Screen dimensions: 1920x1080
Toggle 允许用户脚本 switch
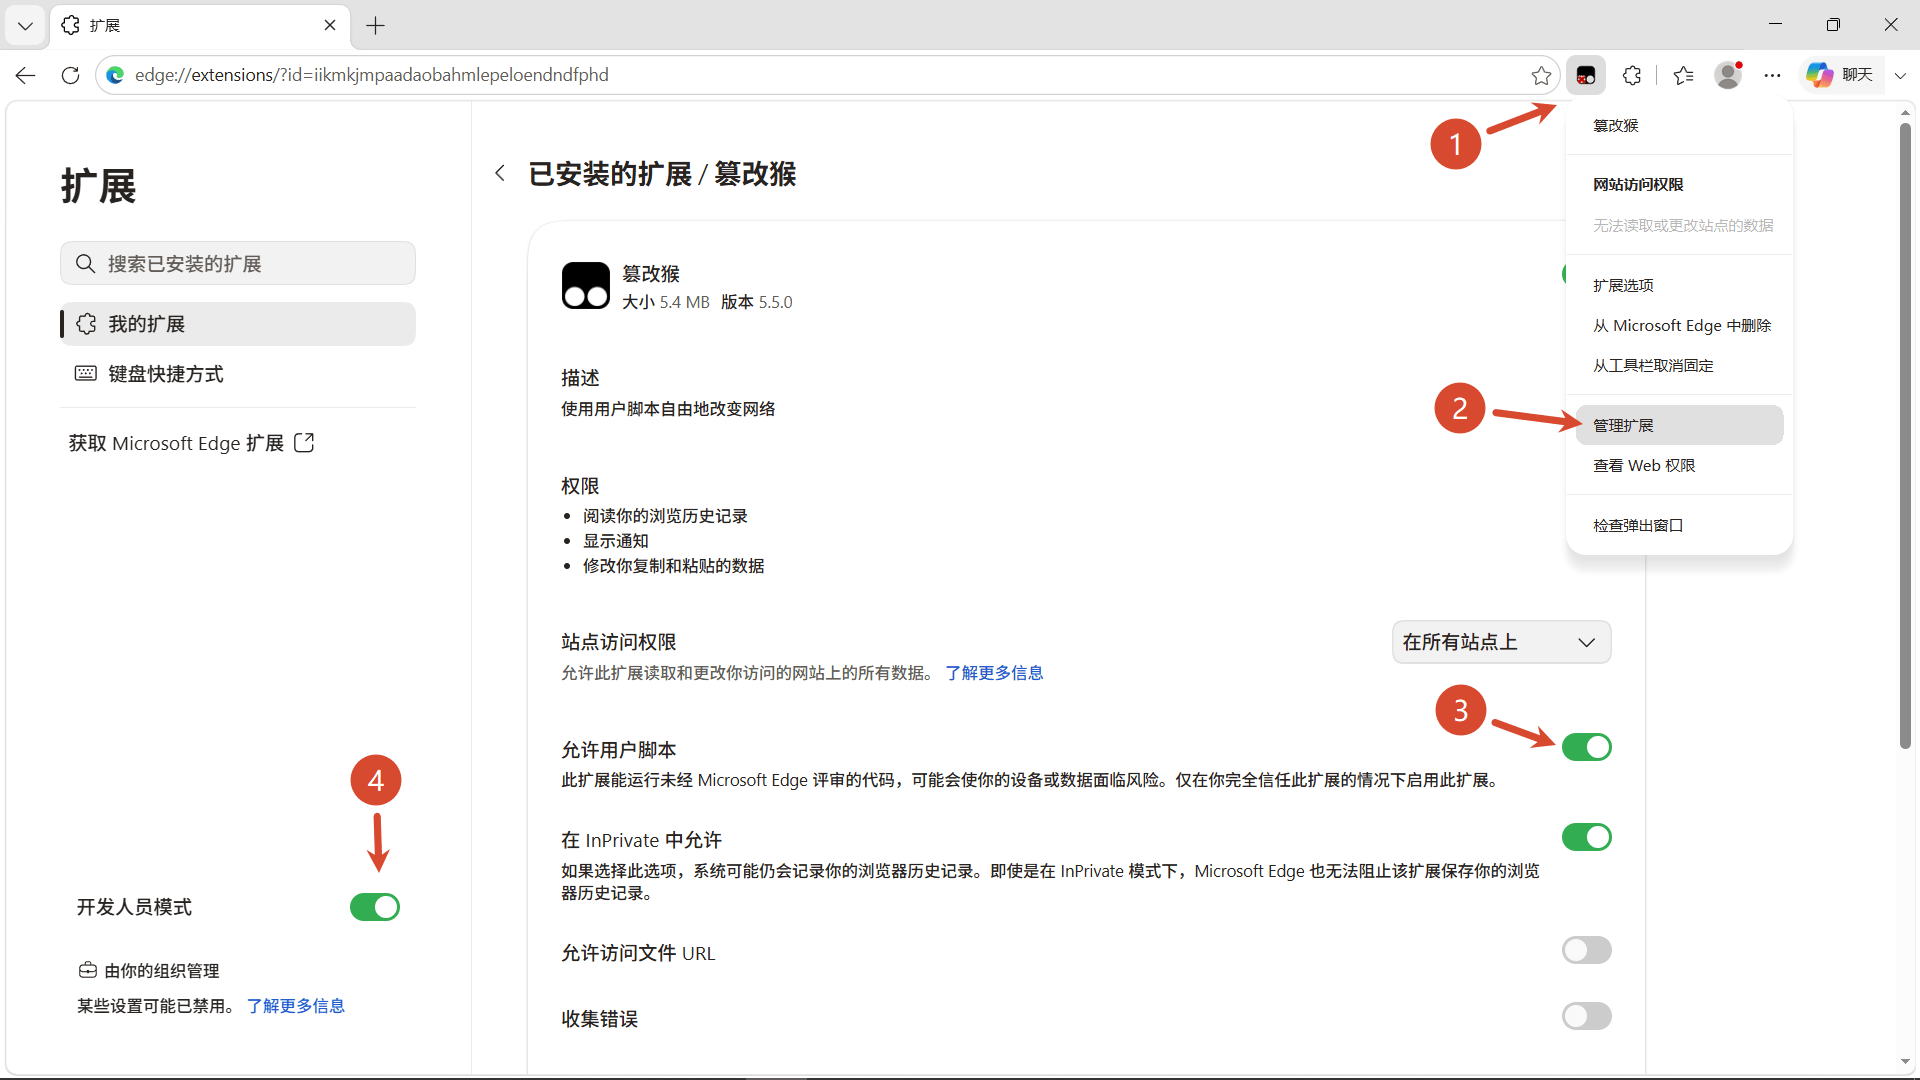click(x=1587, y=747)
